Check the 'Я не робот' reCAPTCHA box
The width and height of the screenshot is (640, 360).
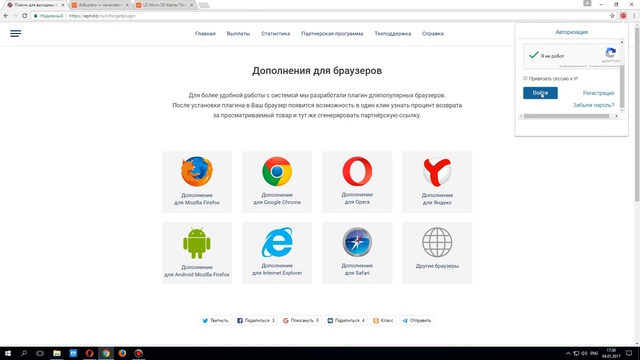(x=533, y=55)
